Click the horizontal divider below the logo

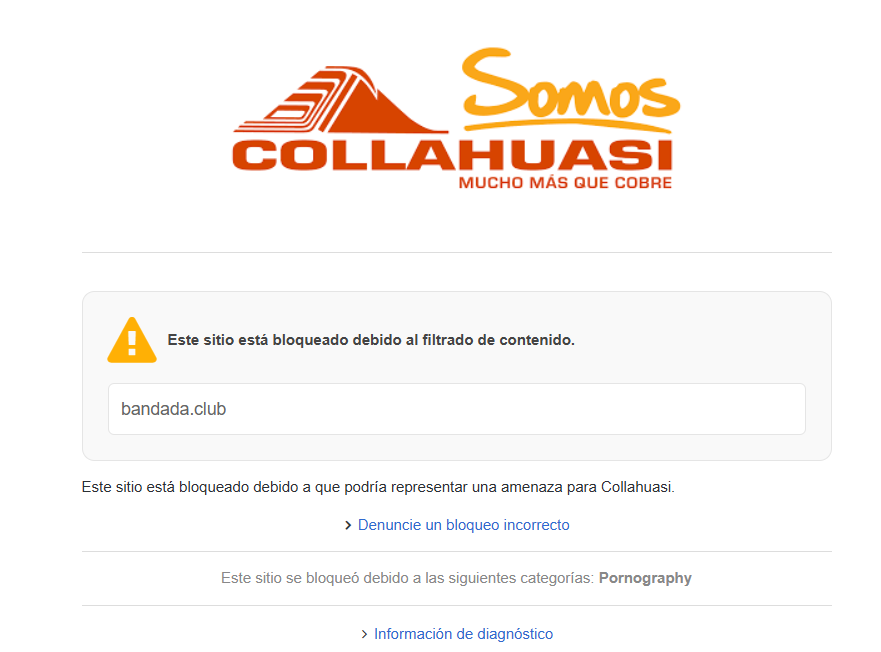pyautogui.click(x=457, y=252)
